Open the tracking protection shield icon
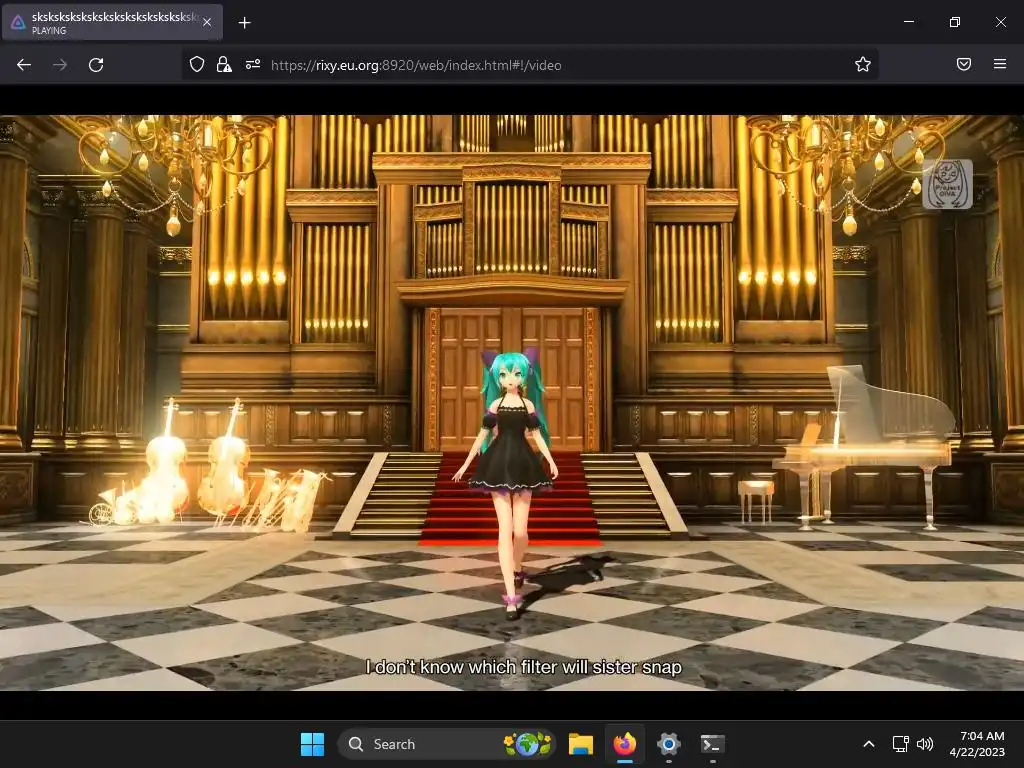Screen dimensions: 1024x768 [197, 64]
